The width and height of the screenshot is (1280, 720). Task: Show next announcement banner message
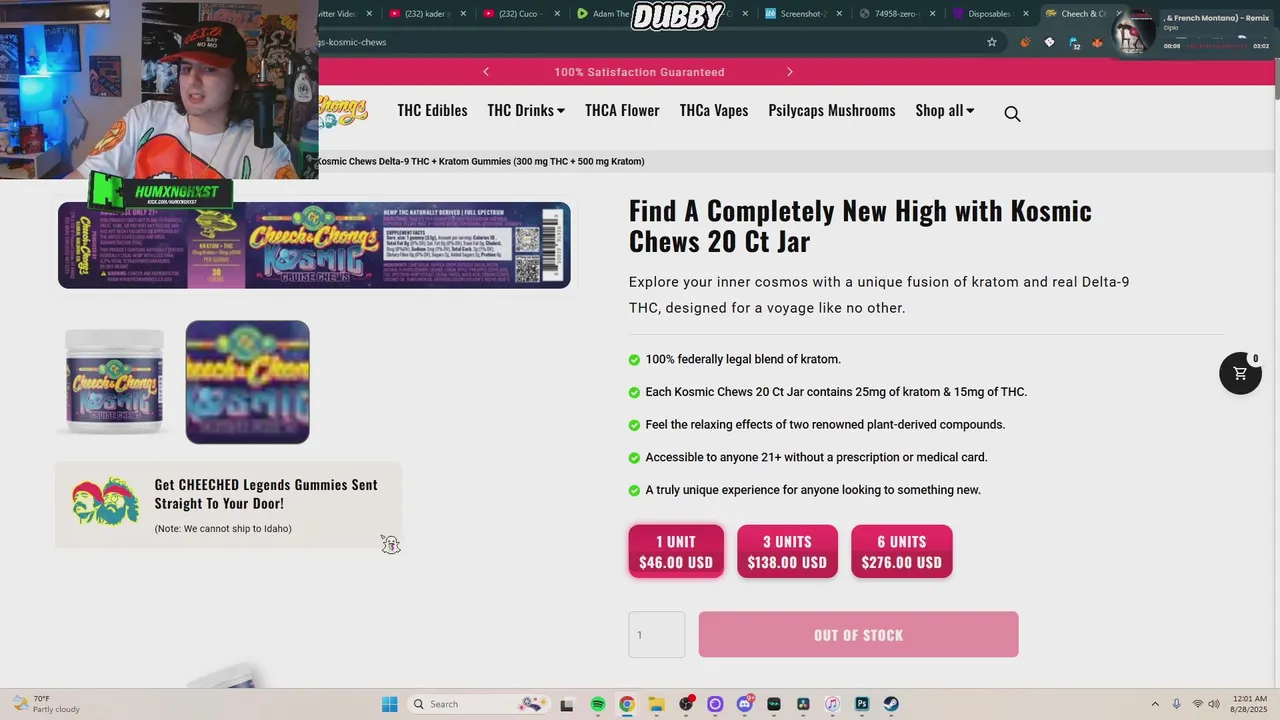(789, 72)
